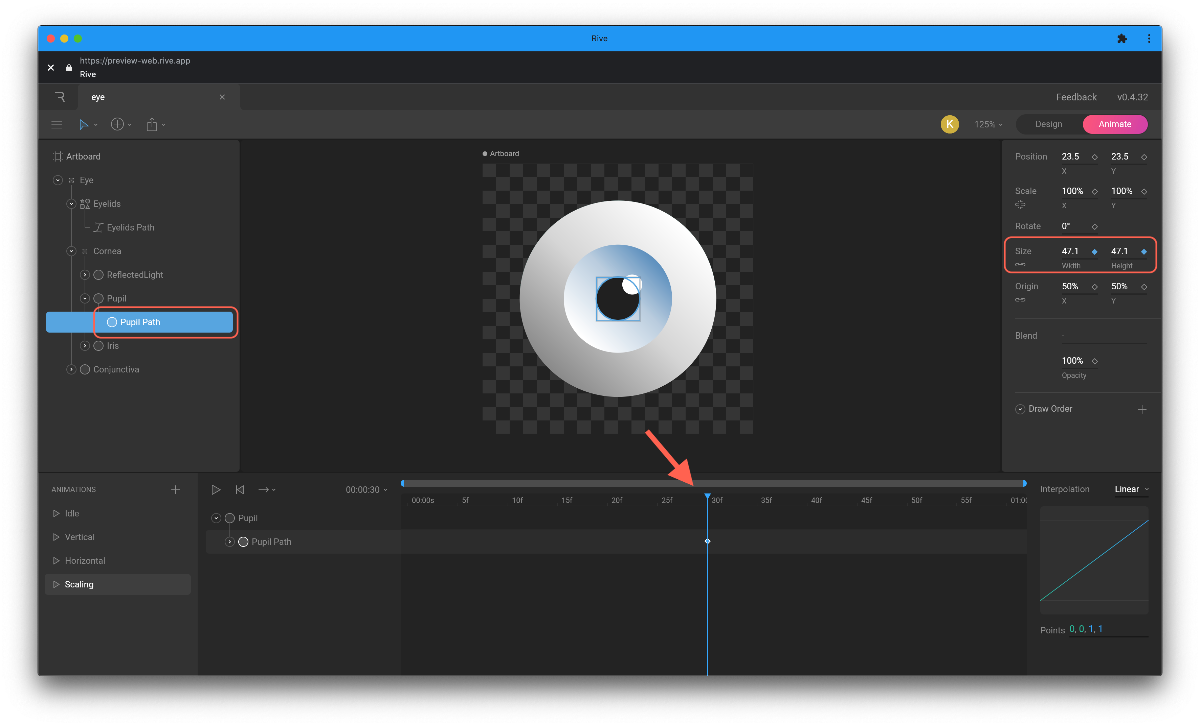
Task: Toggle the Scale proportional link icon
Action: pyautogui.click(x=1020, y=204)
